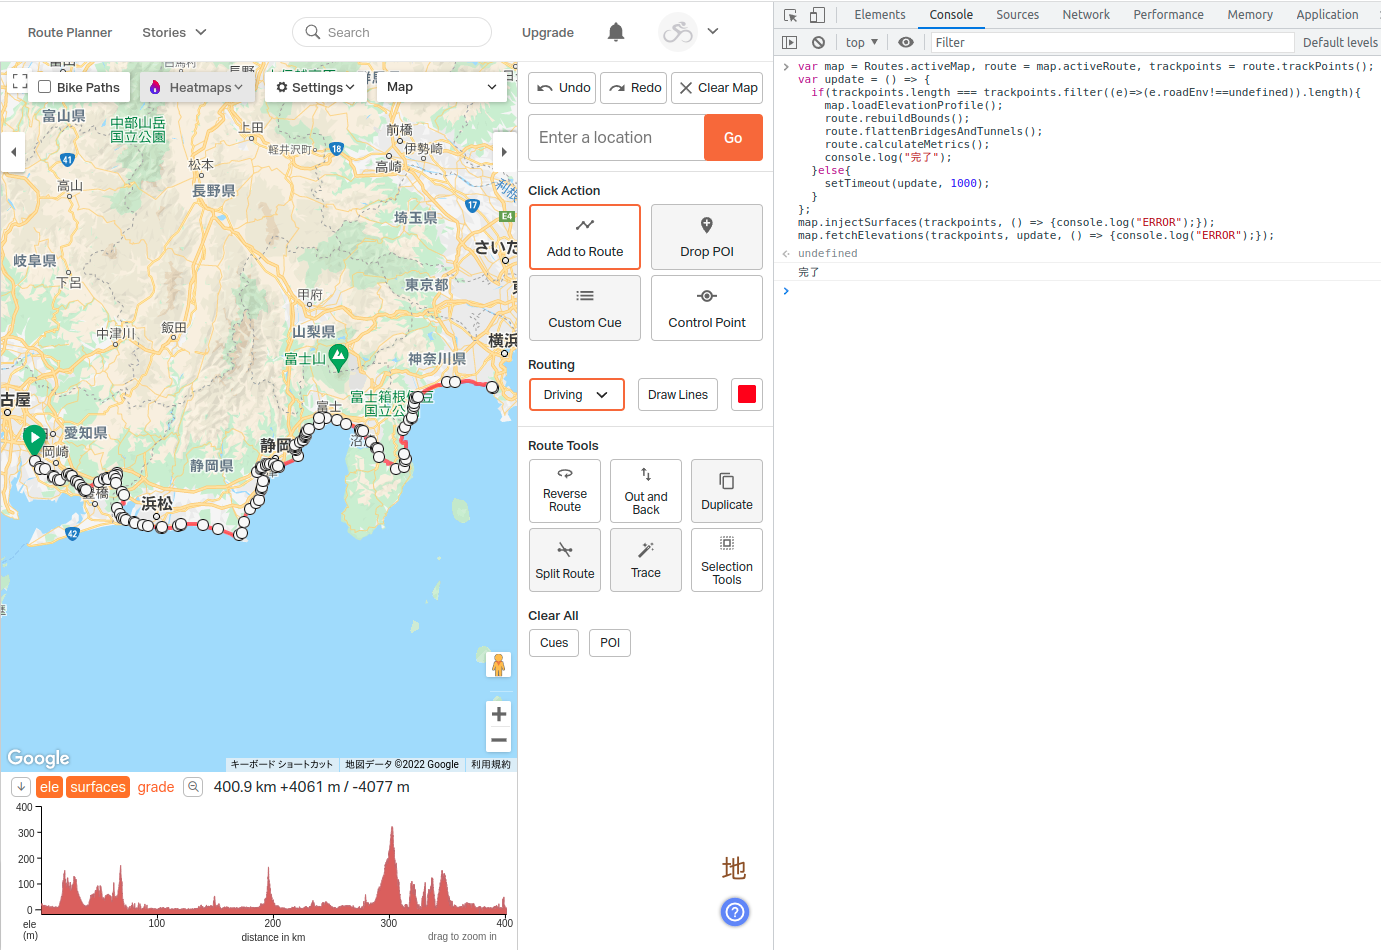1381x950 pixels.
Task: Open the cyclist profile avatar
Action: (677, 32)
